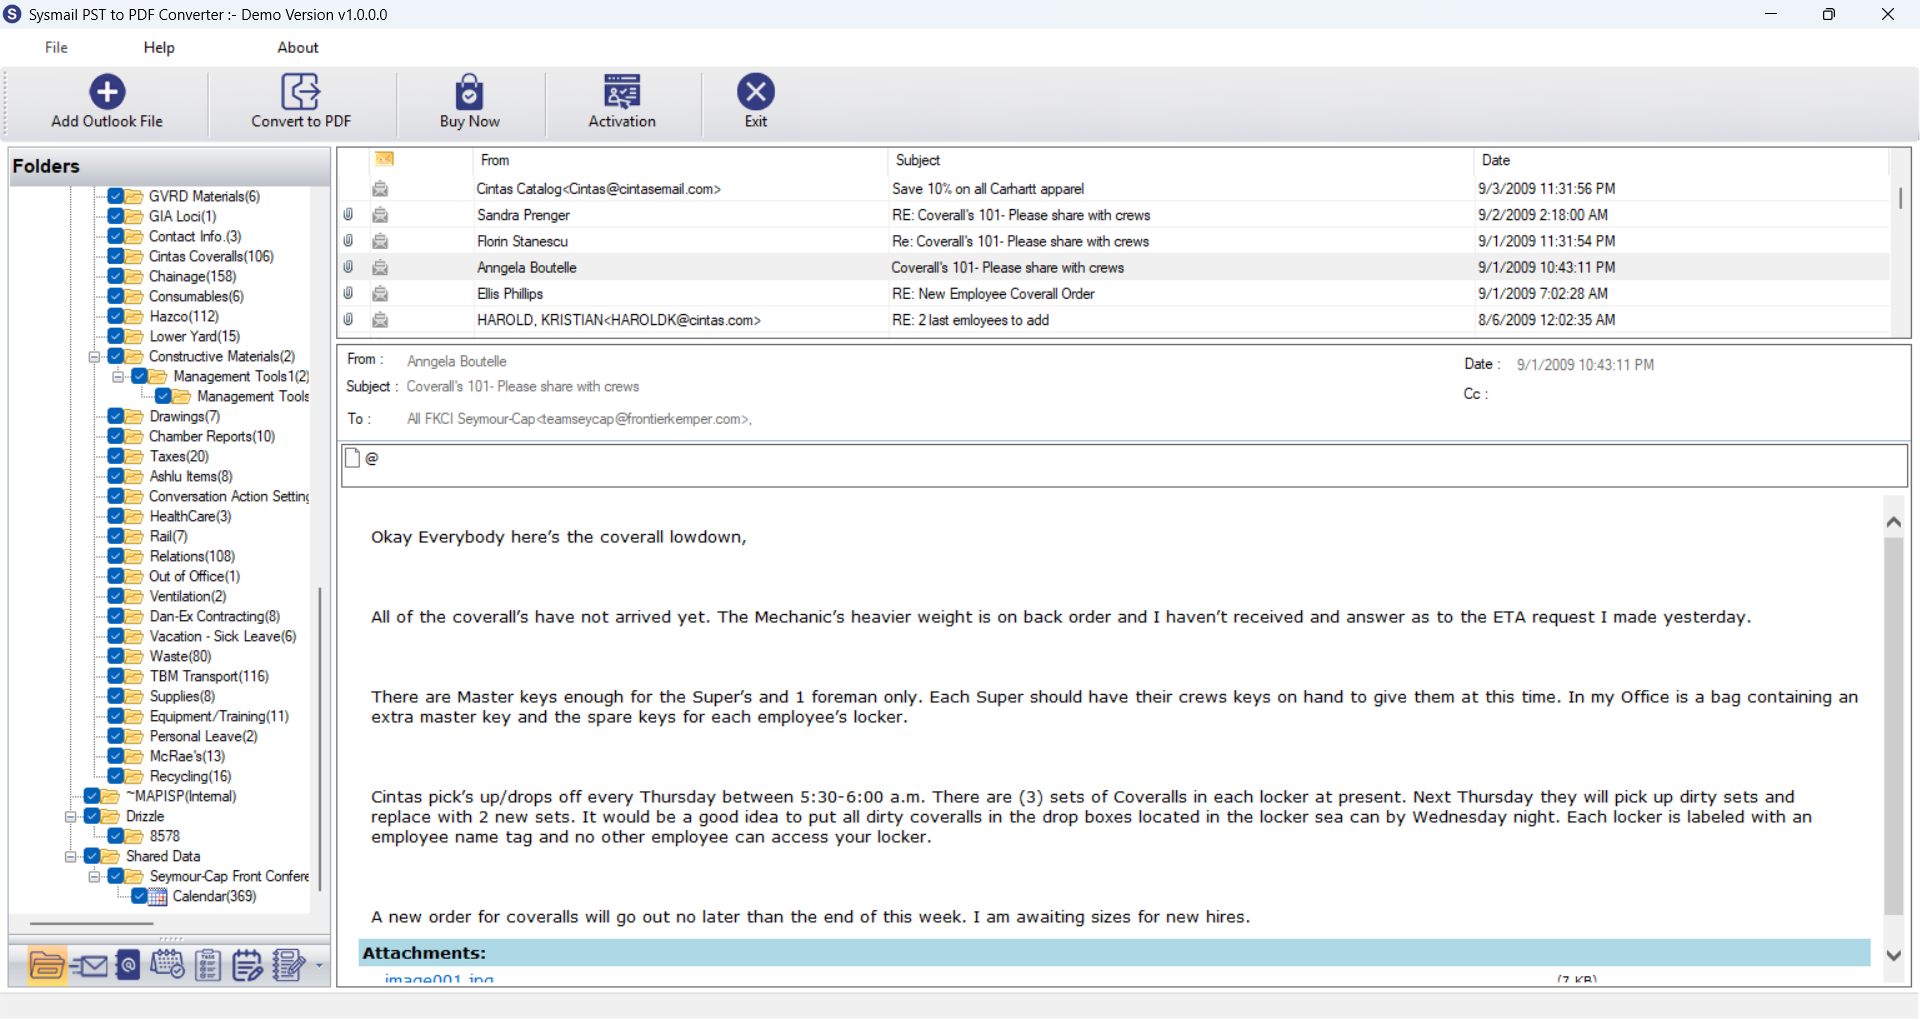
Task: Collapse the Constructive Materials(2) node
Action: click(94, 356)
